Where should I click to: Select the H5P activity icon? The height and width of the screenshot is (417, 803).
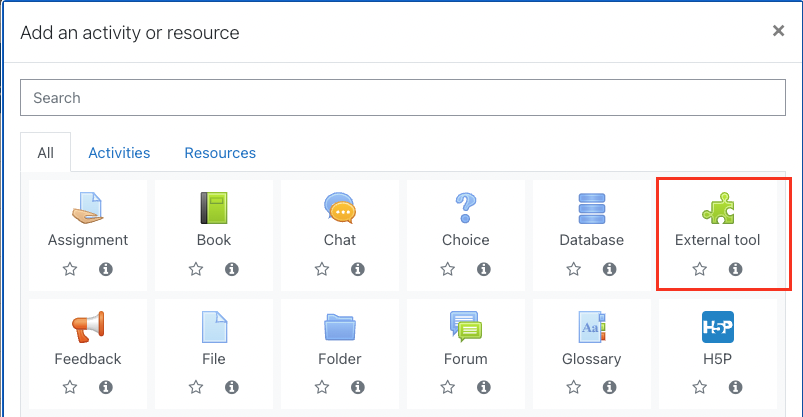click(x=718, y=327)
